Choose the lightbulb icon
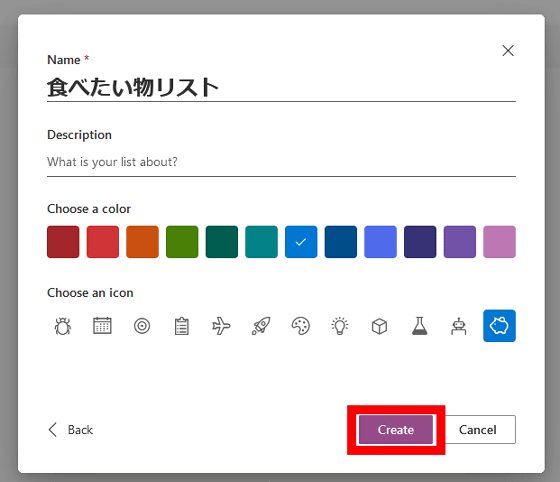 (340, 326)
